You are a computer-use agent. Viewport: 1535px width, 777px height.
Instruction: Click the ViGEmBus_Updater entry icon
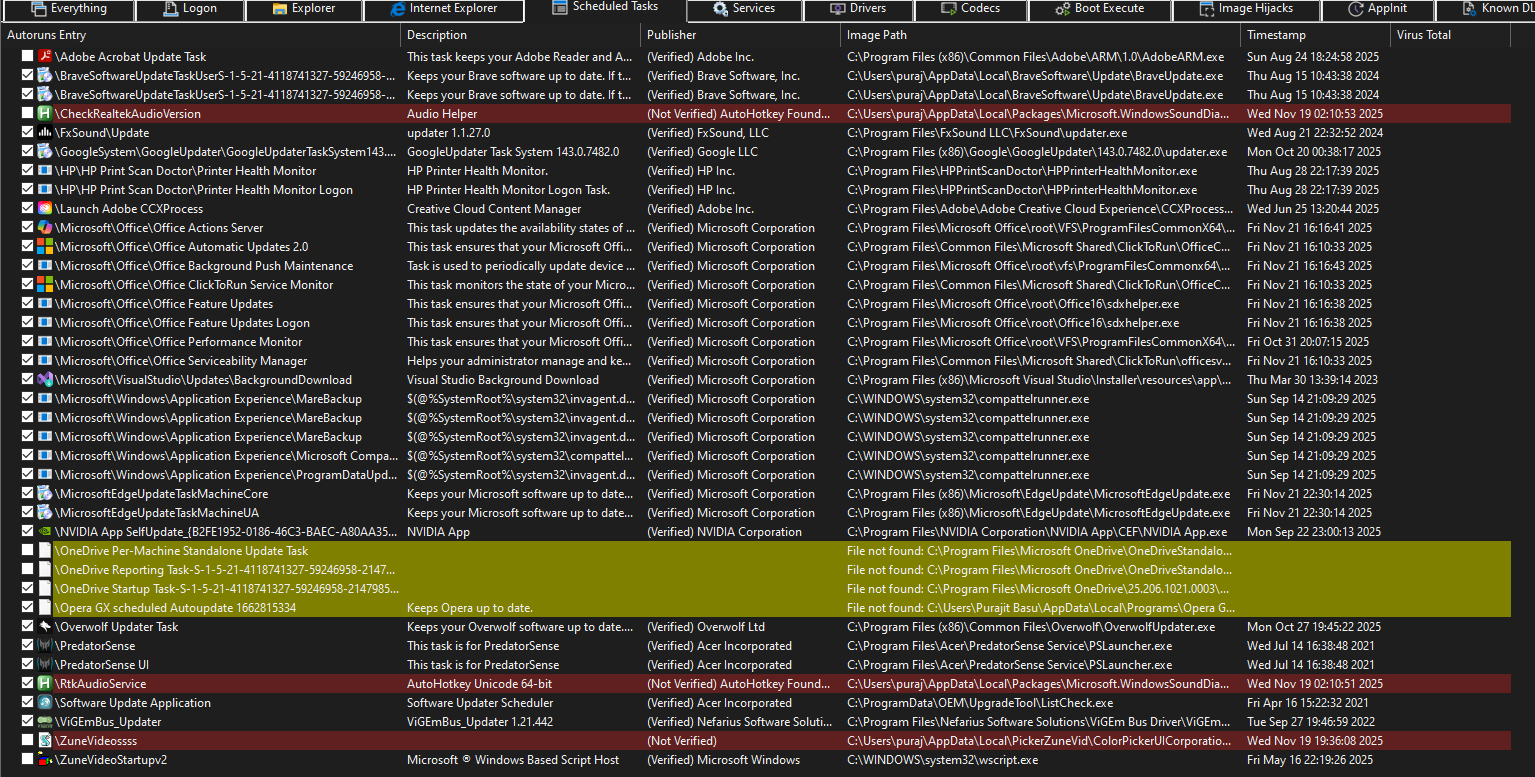click(45, 722)
